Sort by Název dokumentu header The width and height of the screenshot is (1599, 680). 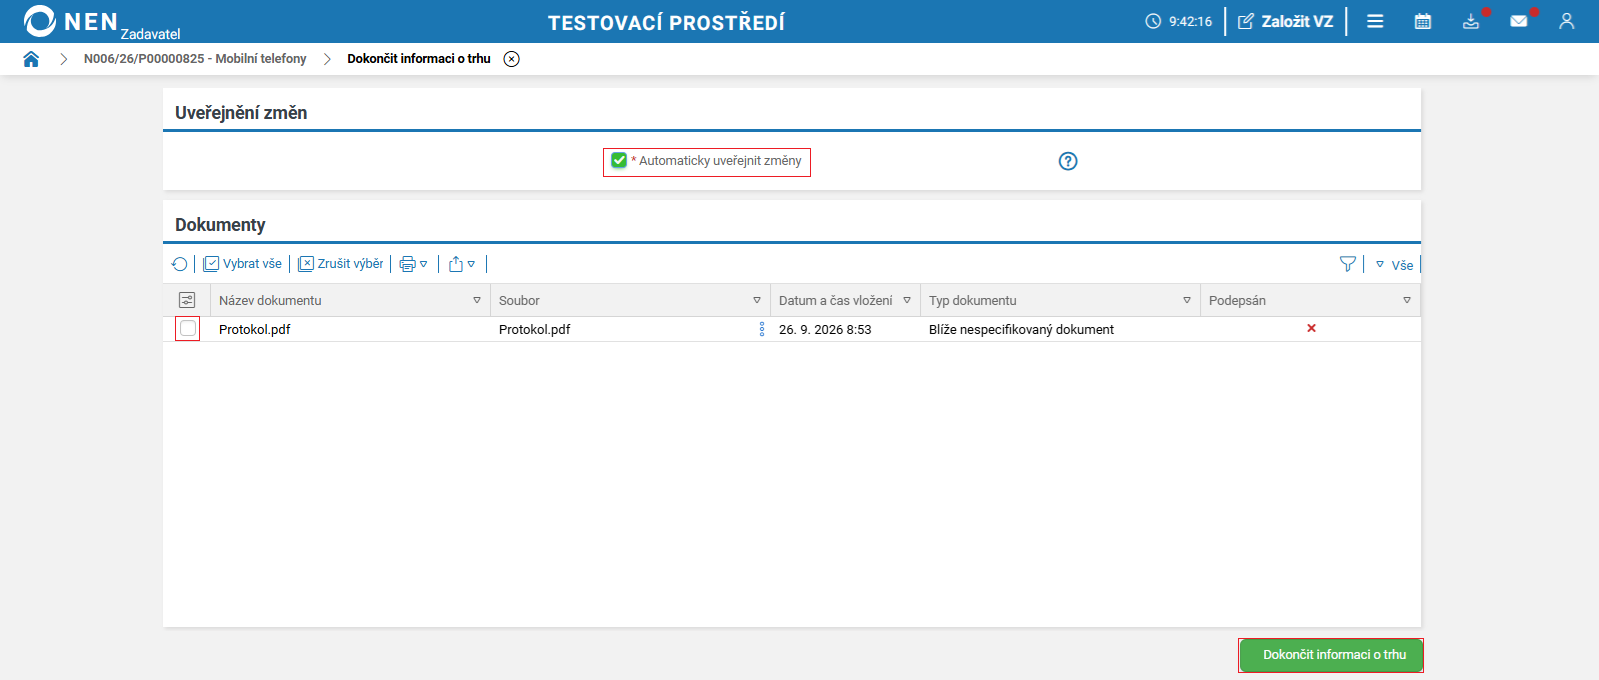[270, 300]
